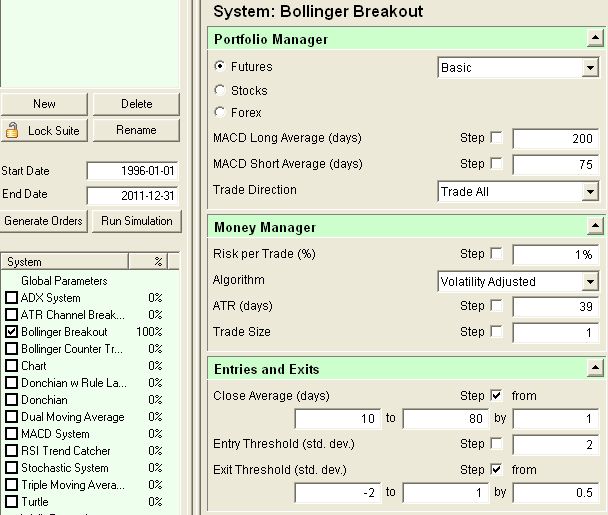This screenshot has height=515, width=608.
Task: Collapse the Portfolio Manager section
Action: [595, 38]
